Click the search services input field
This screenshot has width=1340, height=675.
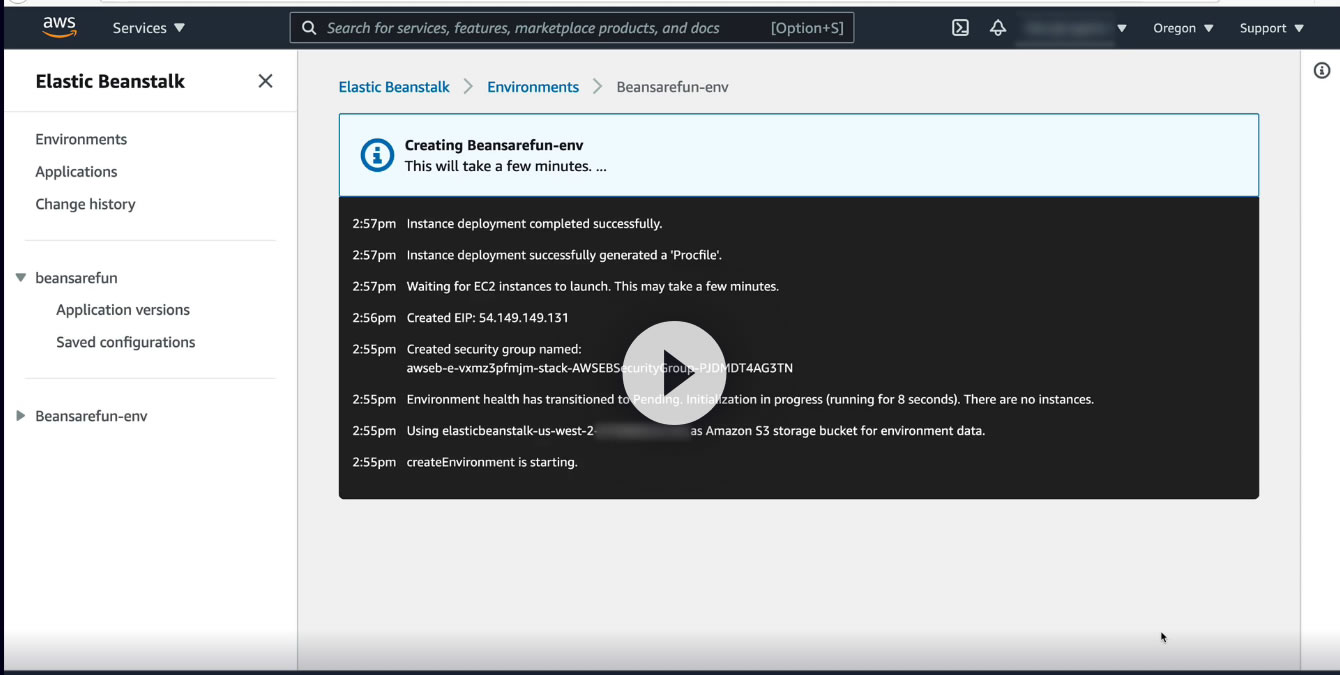click(x=572, y=28)
